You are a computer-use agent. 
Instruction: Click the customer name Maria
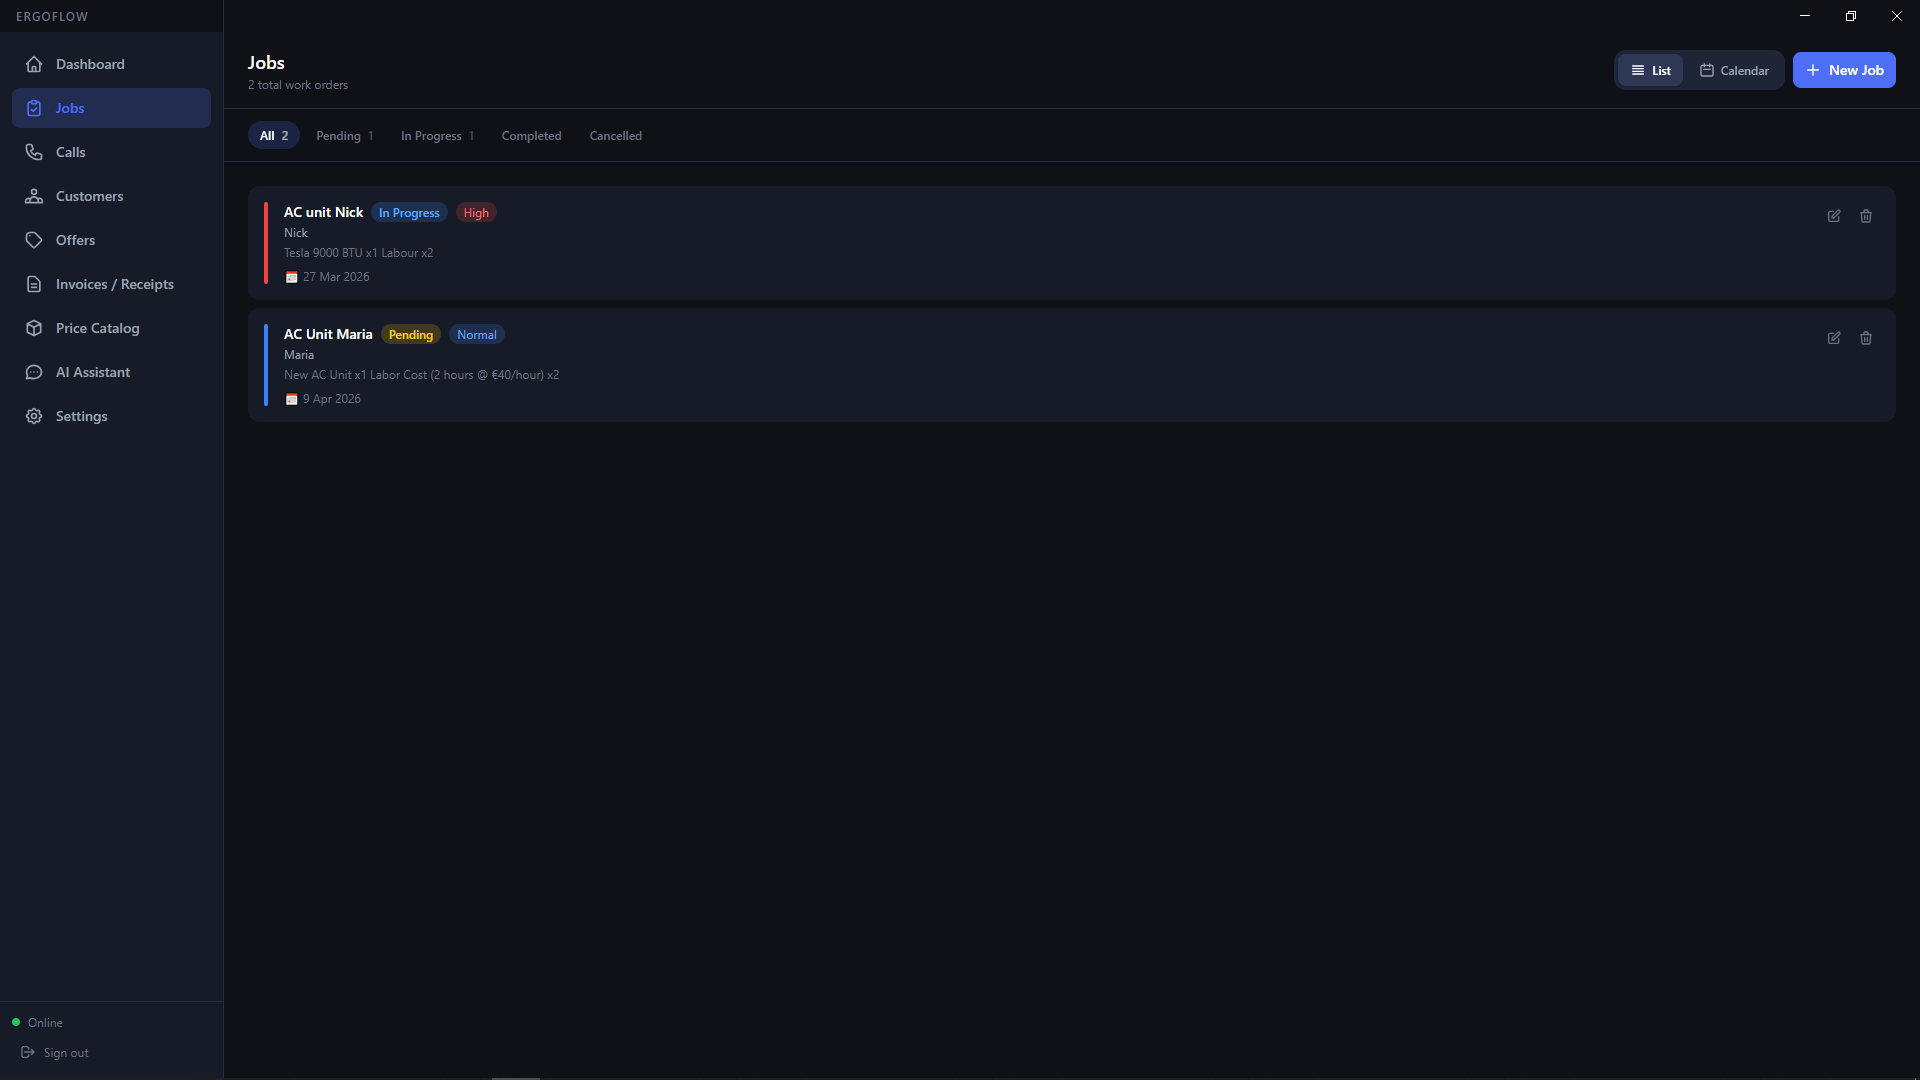299,355
